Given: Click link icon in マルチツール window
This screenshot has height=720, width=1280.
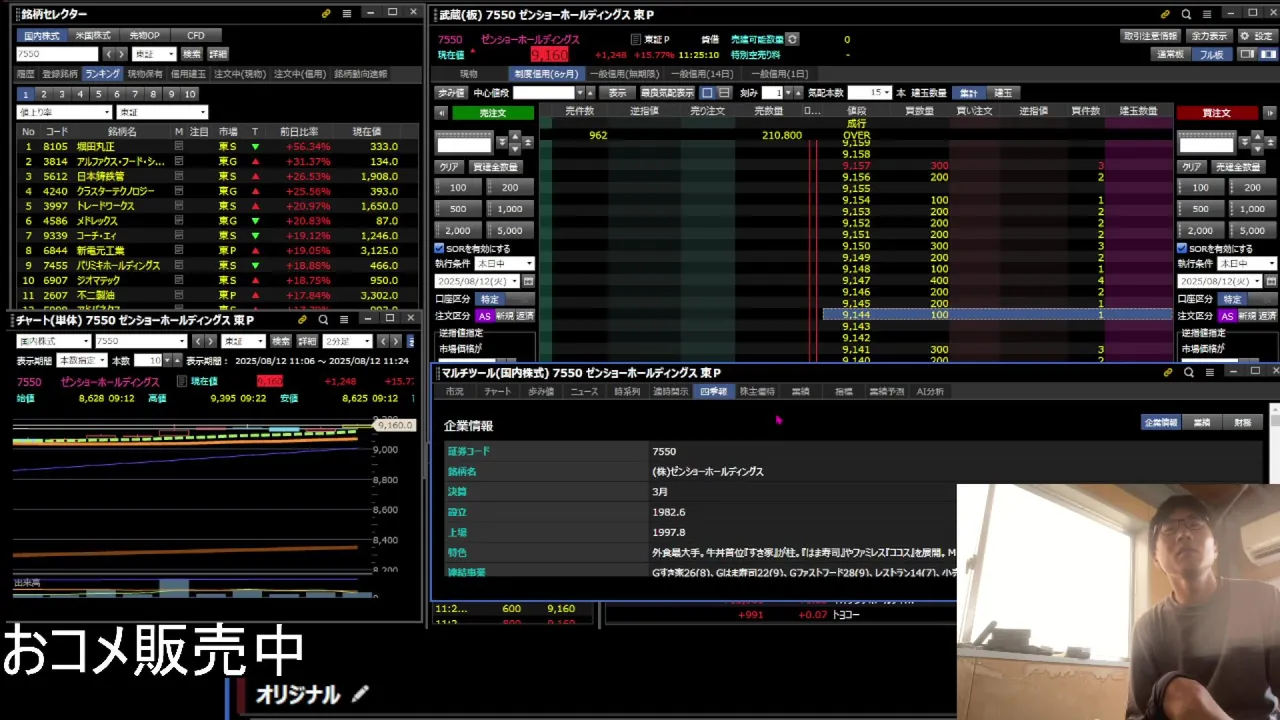Looking at the screenshot, I should tap(1167, 372).
